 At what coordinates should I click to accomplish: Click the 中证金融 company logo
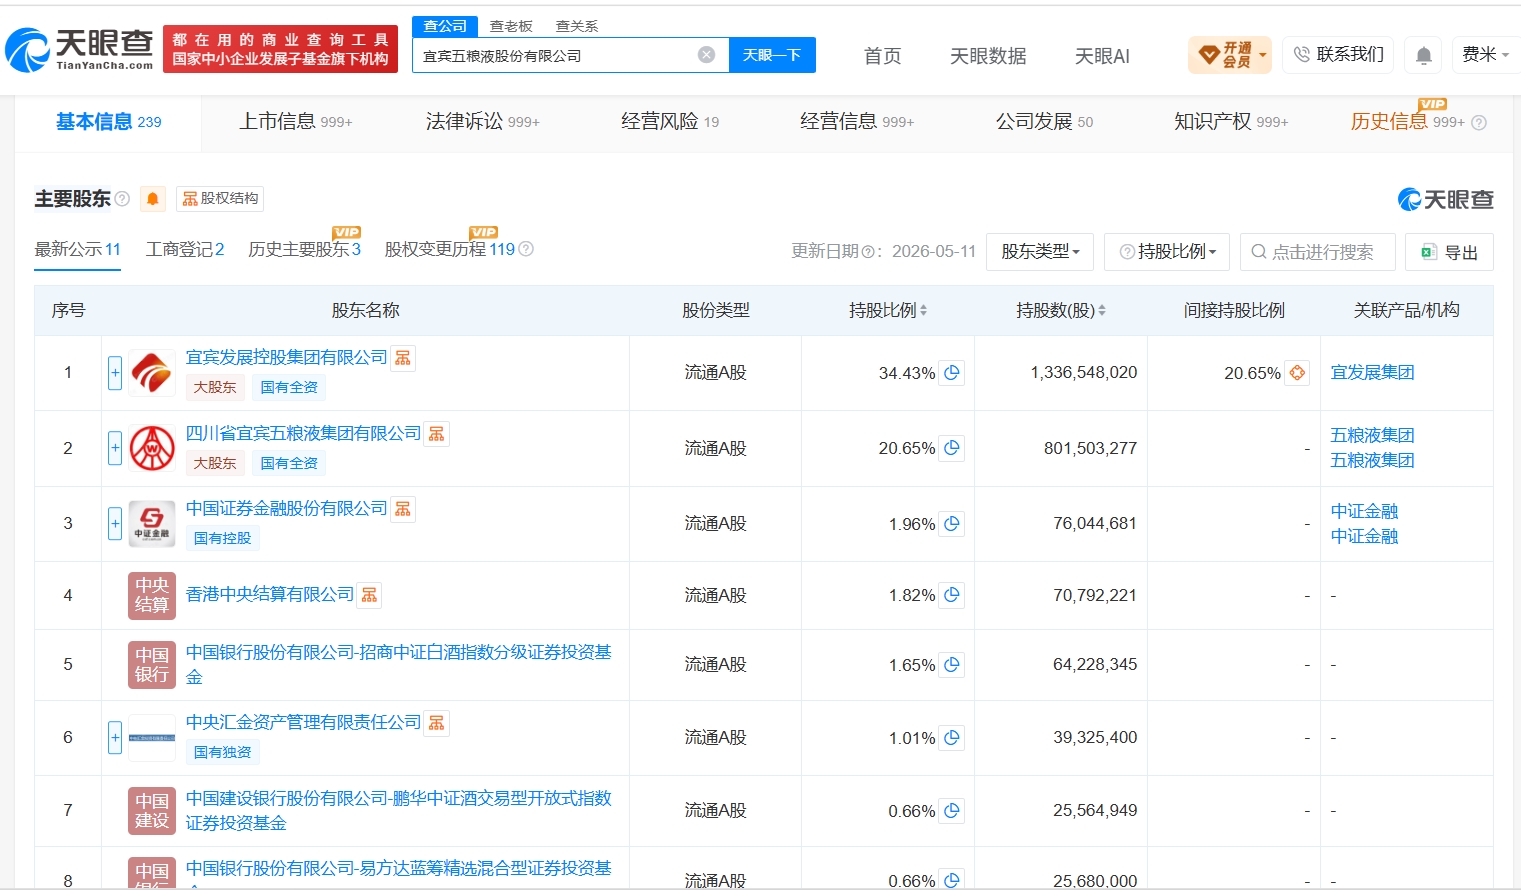152,523
